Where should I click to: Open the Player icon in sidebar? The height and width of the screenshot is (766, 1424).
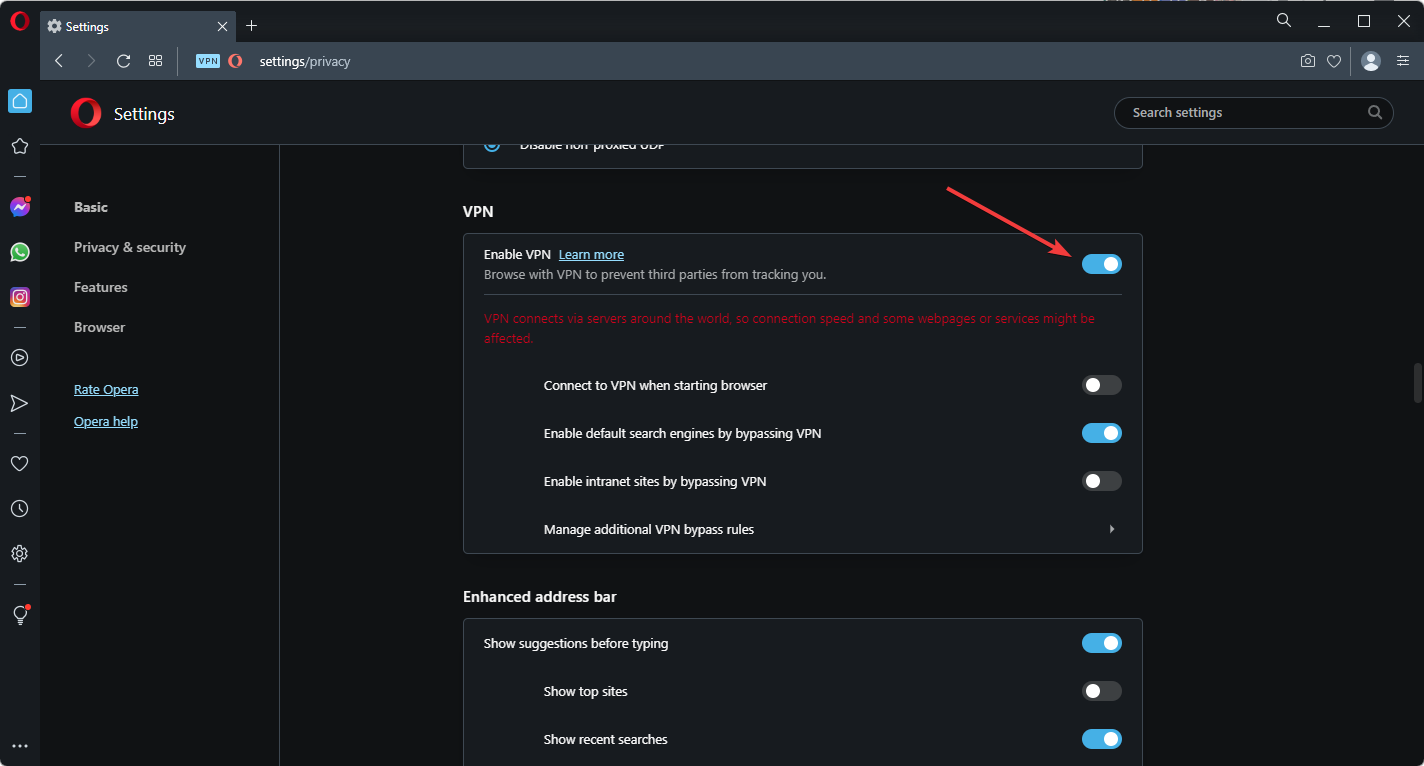19,357
